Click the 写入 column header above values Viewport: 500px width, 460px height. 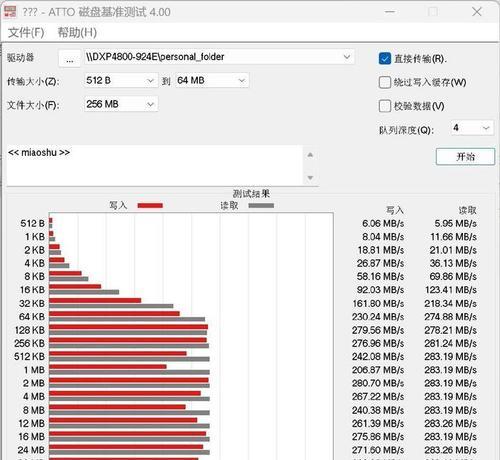pos(395,210)
